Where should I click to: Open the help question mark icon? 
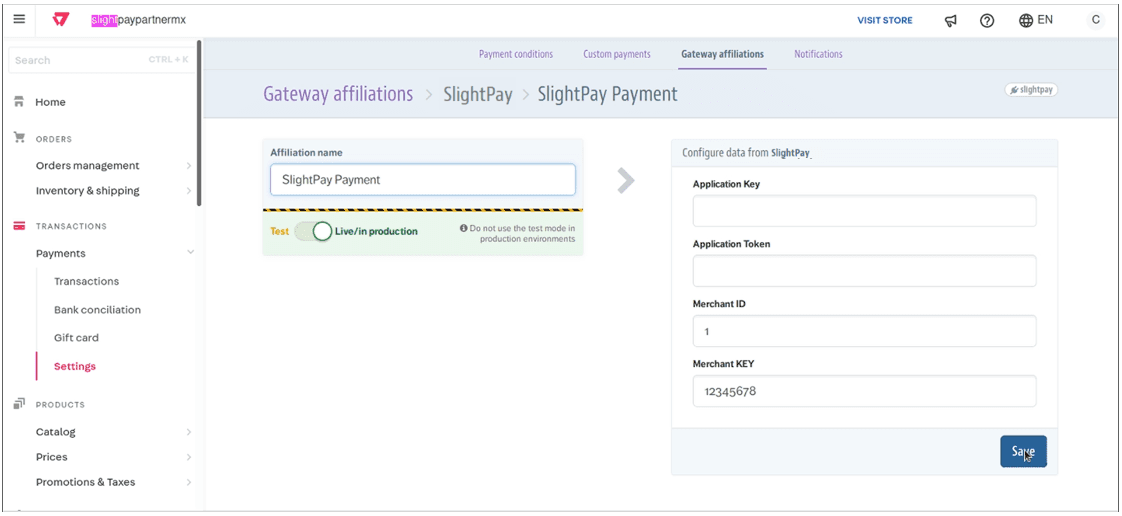pos(987,21)
